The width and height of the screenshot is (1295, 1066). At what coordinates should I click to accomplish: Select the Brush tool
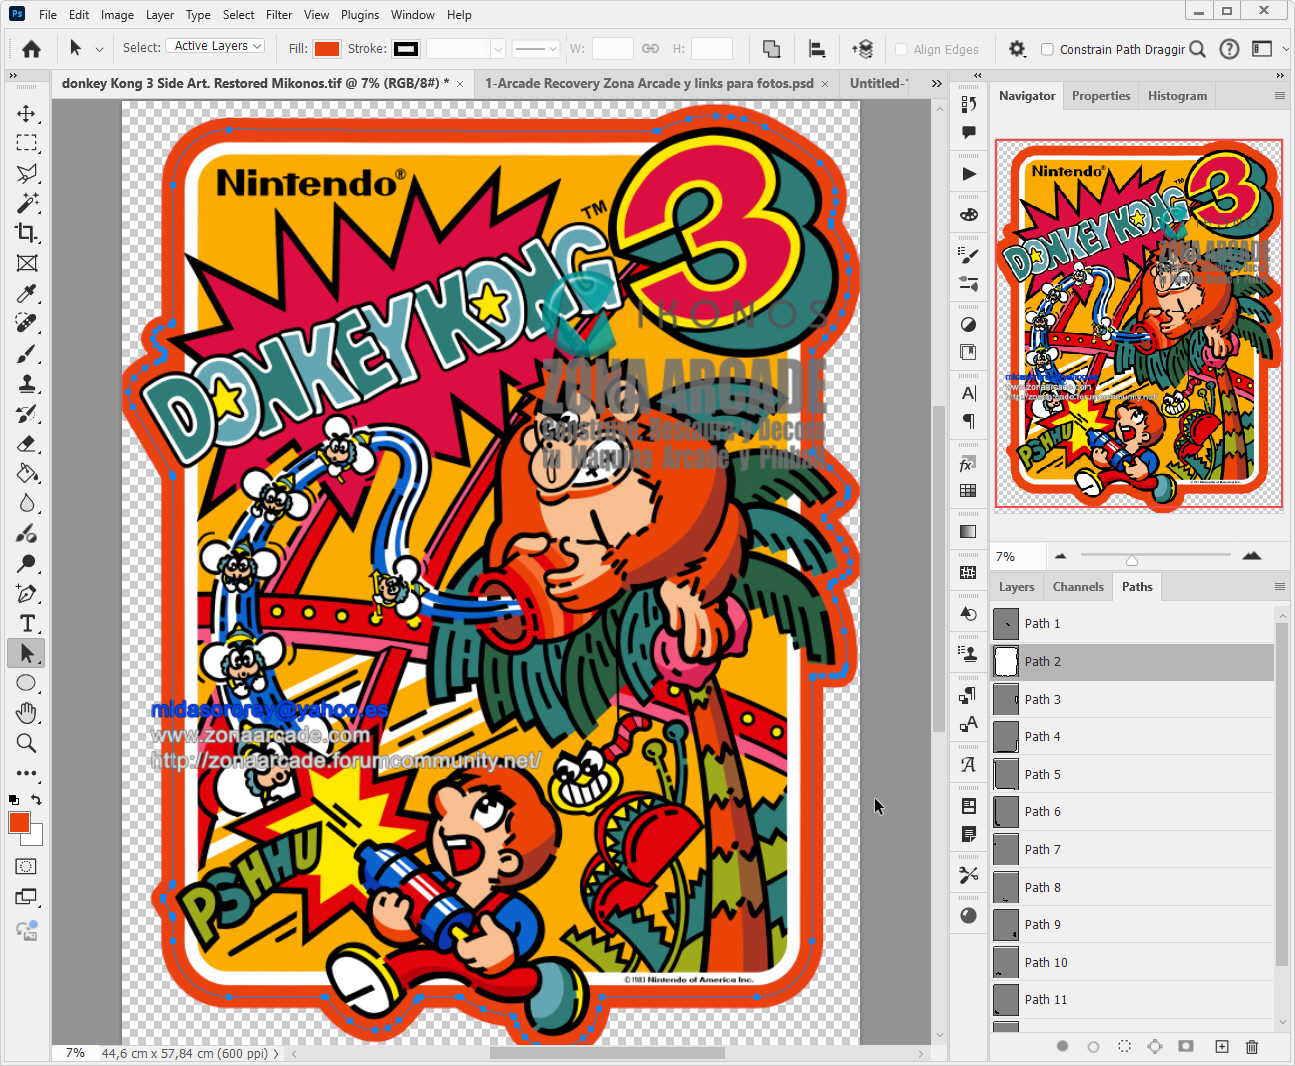[27, 353]
